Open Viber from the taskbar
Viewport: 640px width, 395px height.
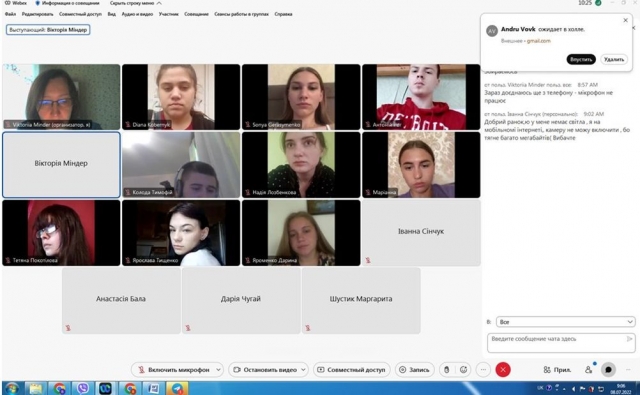pos(83,388)
